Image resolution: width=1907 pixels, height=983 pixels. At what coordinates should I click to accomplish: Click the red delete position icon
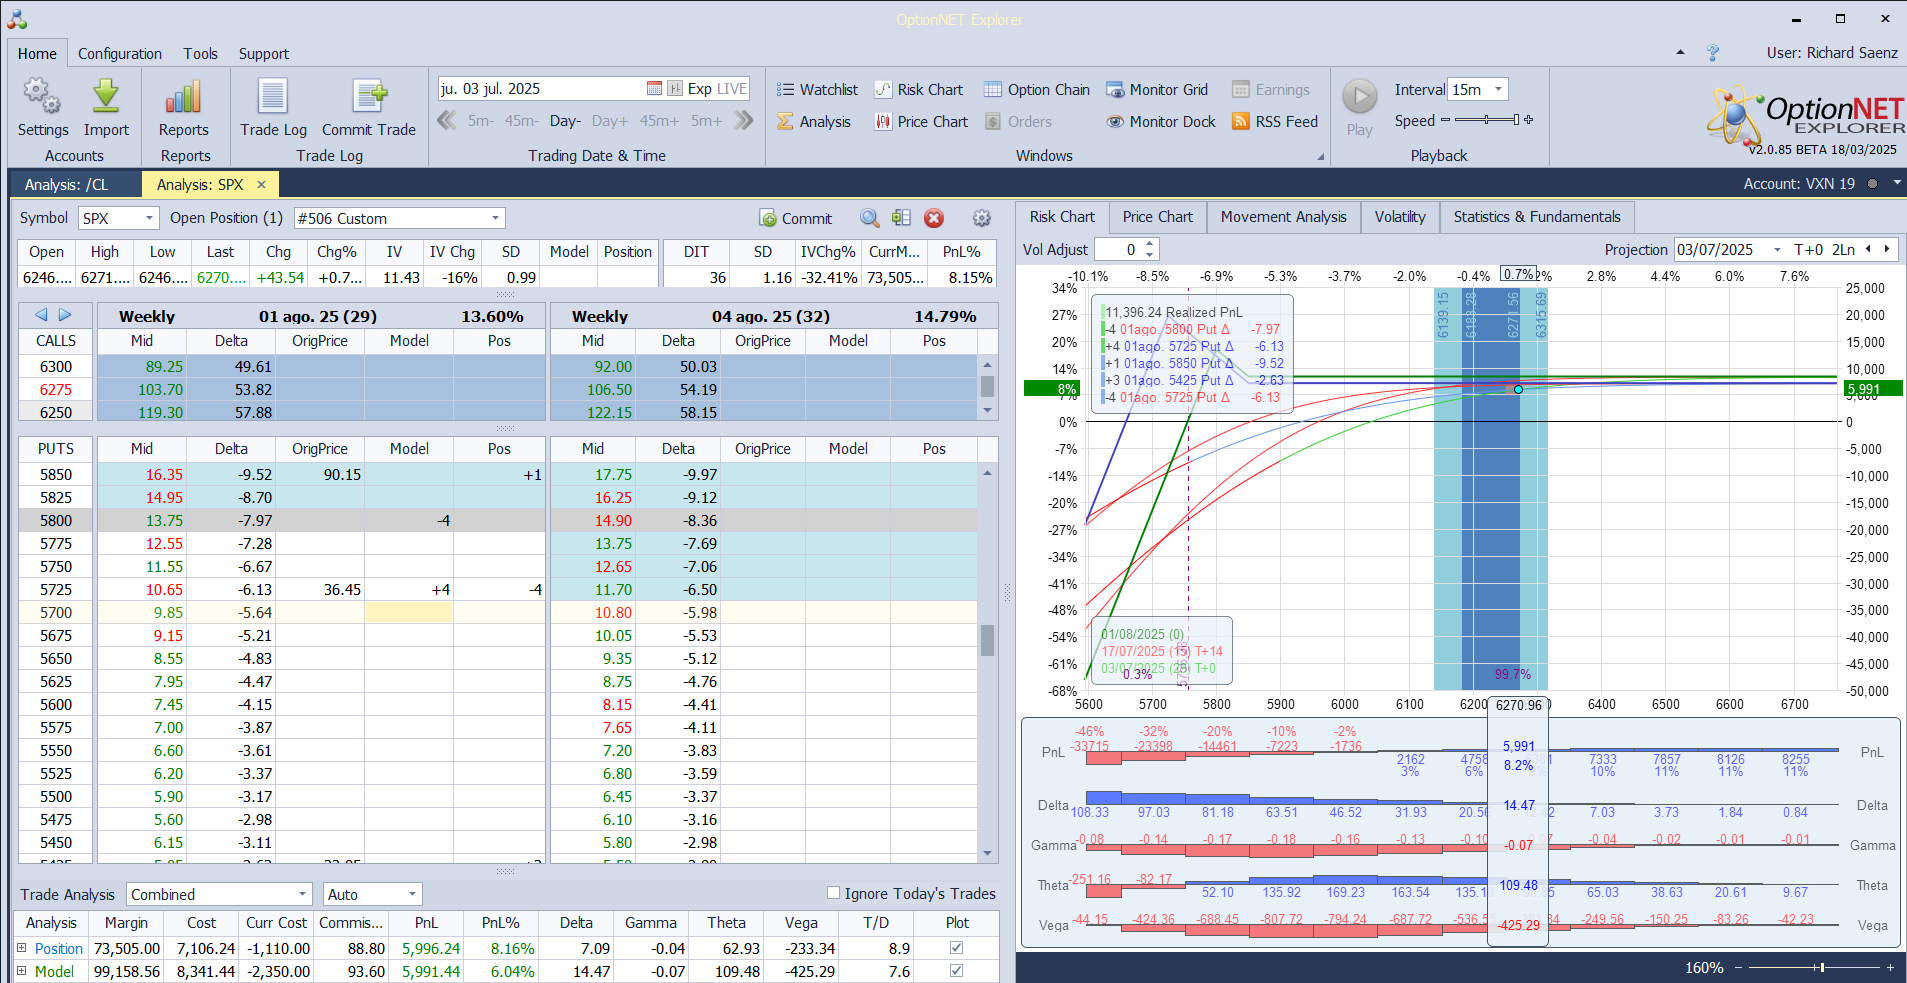(934, 218)
